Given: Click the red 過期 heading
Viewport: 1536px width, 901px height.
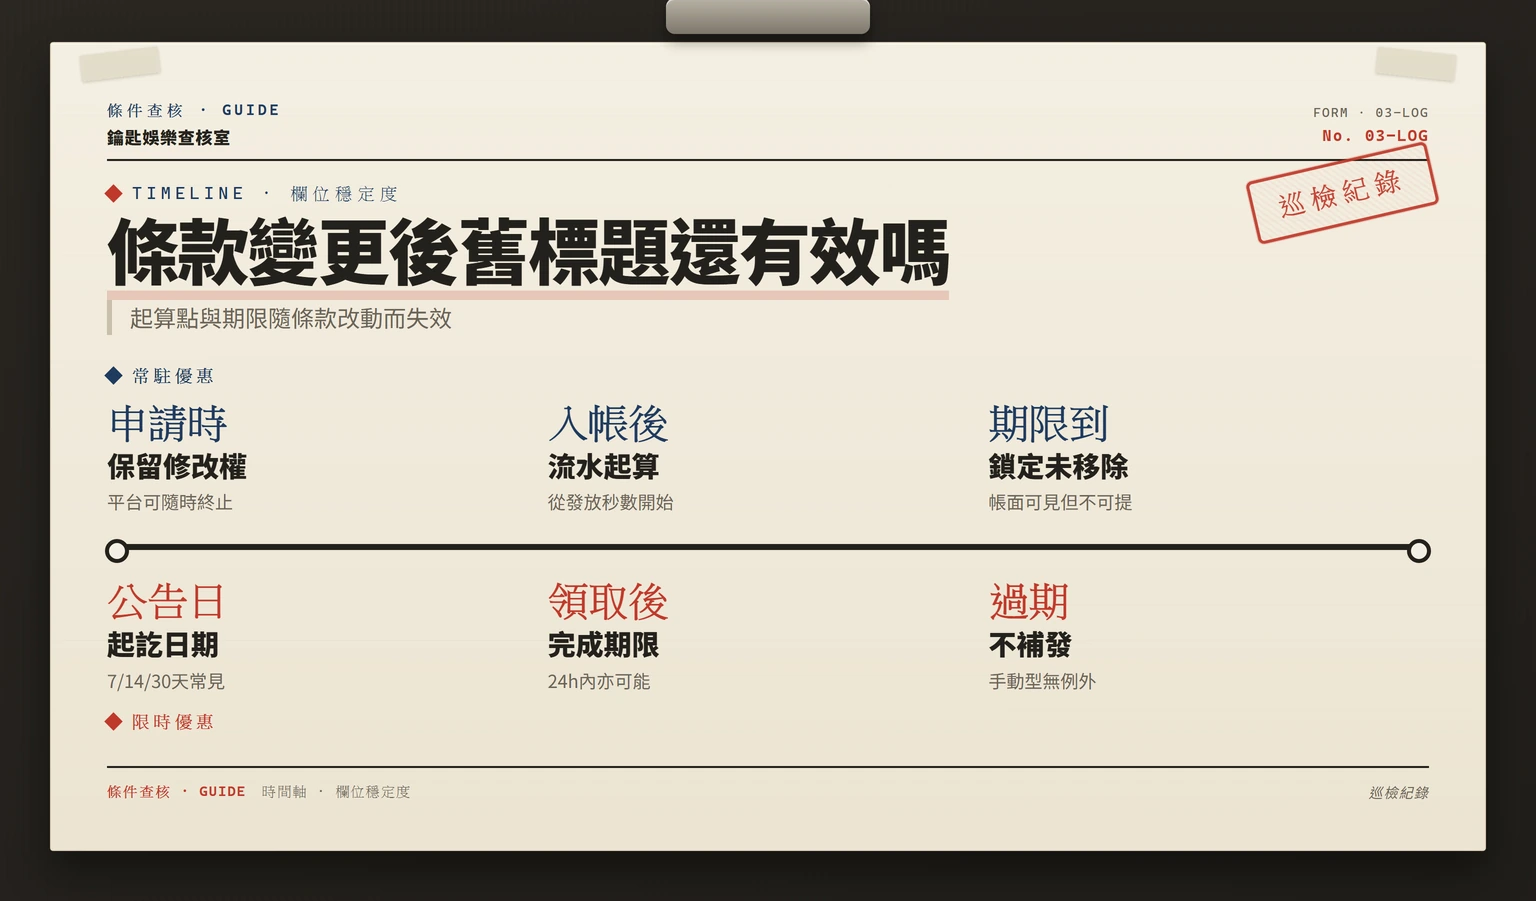Looking at the screenshot, I should pyautogui.click(x=1029, y=602).
